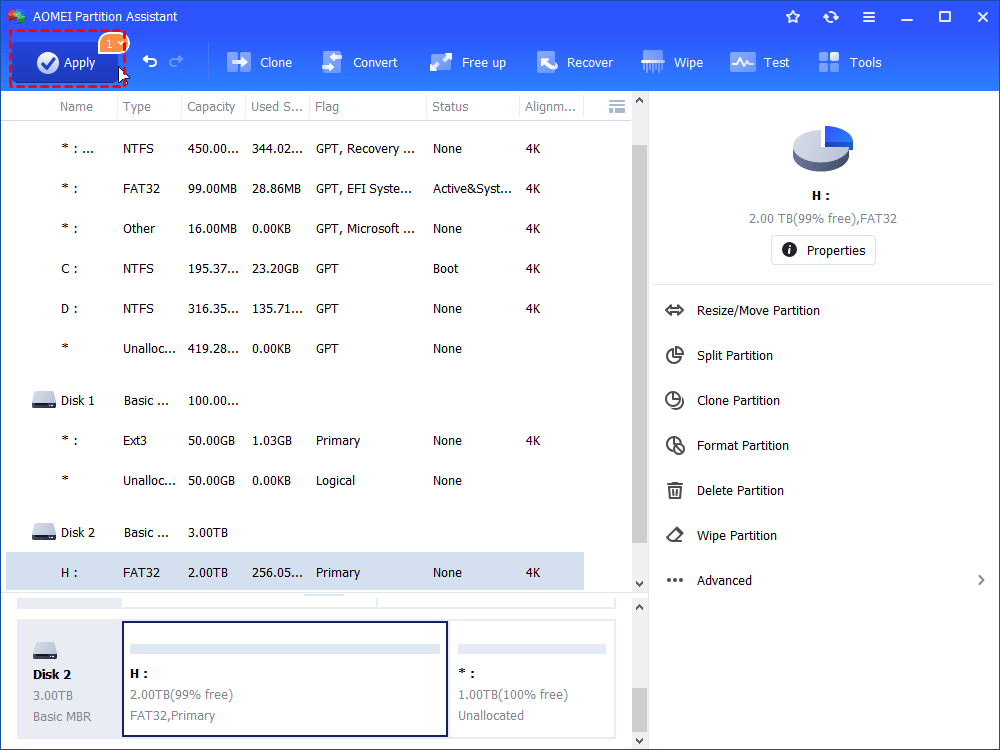Click the star favorite icon in title bar
Screen dimensions: 1000x750
[793, 17]
